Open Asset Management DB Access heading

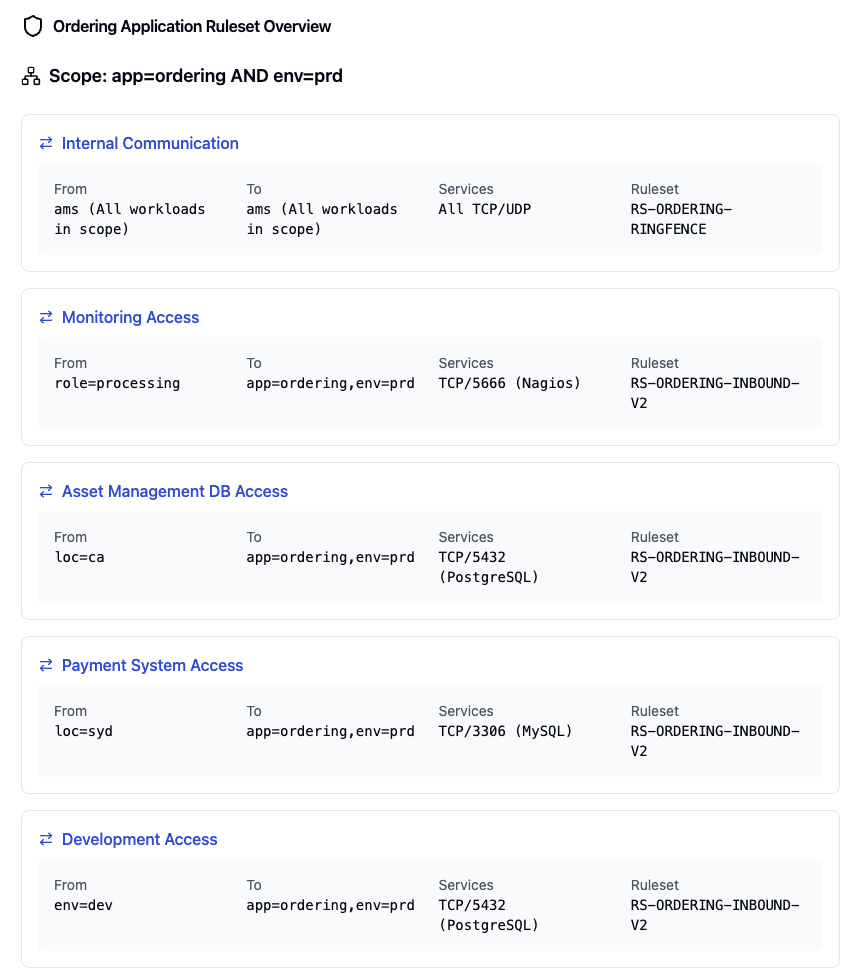click(x=175, y=491)
